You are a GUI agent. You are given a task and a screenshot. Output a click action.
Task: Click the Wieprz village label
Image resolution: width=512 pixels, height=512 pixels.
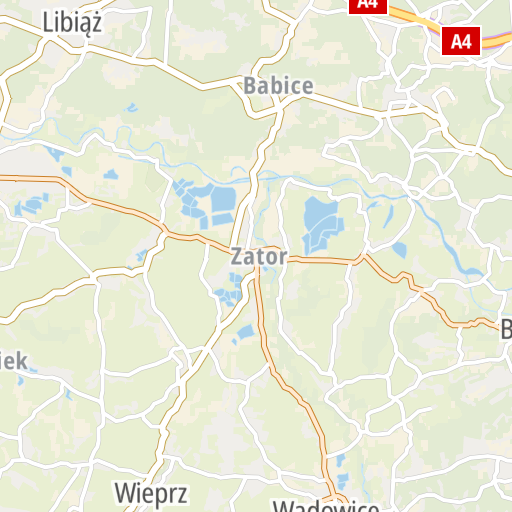151,494
